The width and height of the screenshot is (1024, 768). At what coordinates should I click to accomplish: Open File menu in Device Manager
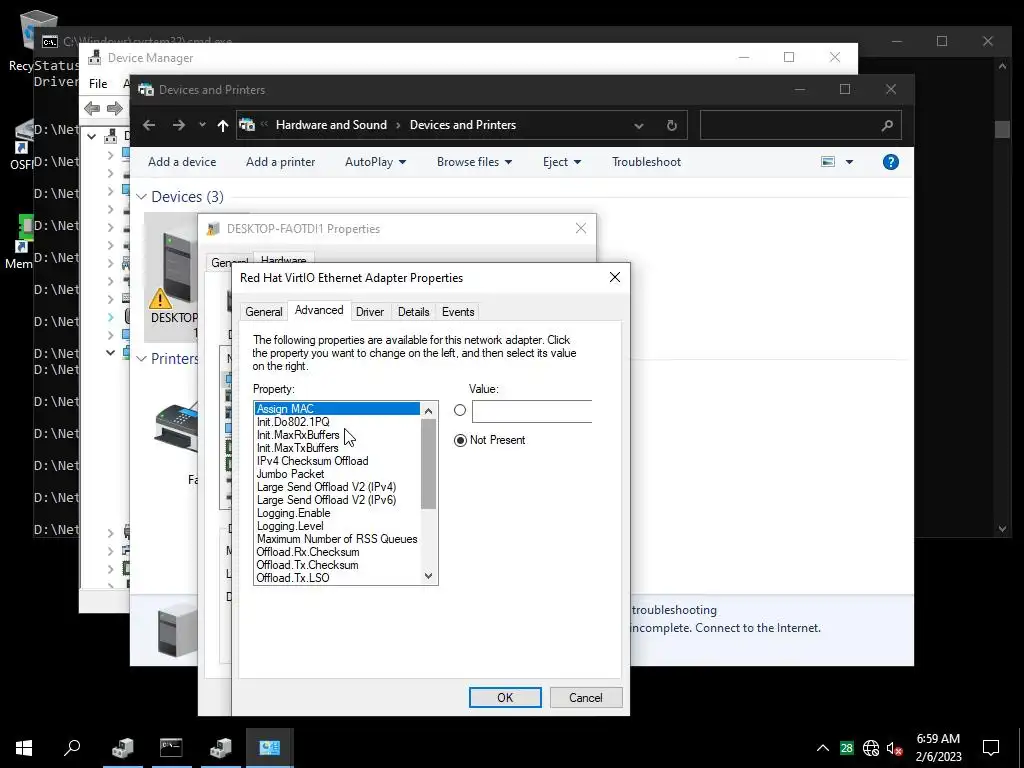[98, 84]
